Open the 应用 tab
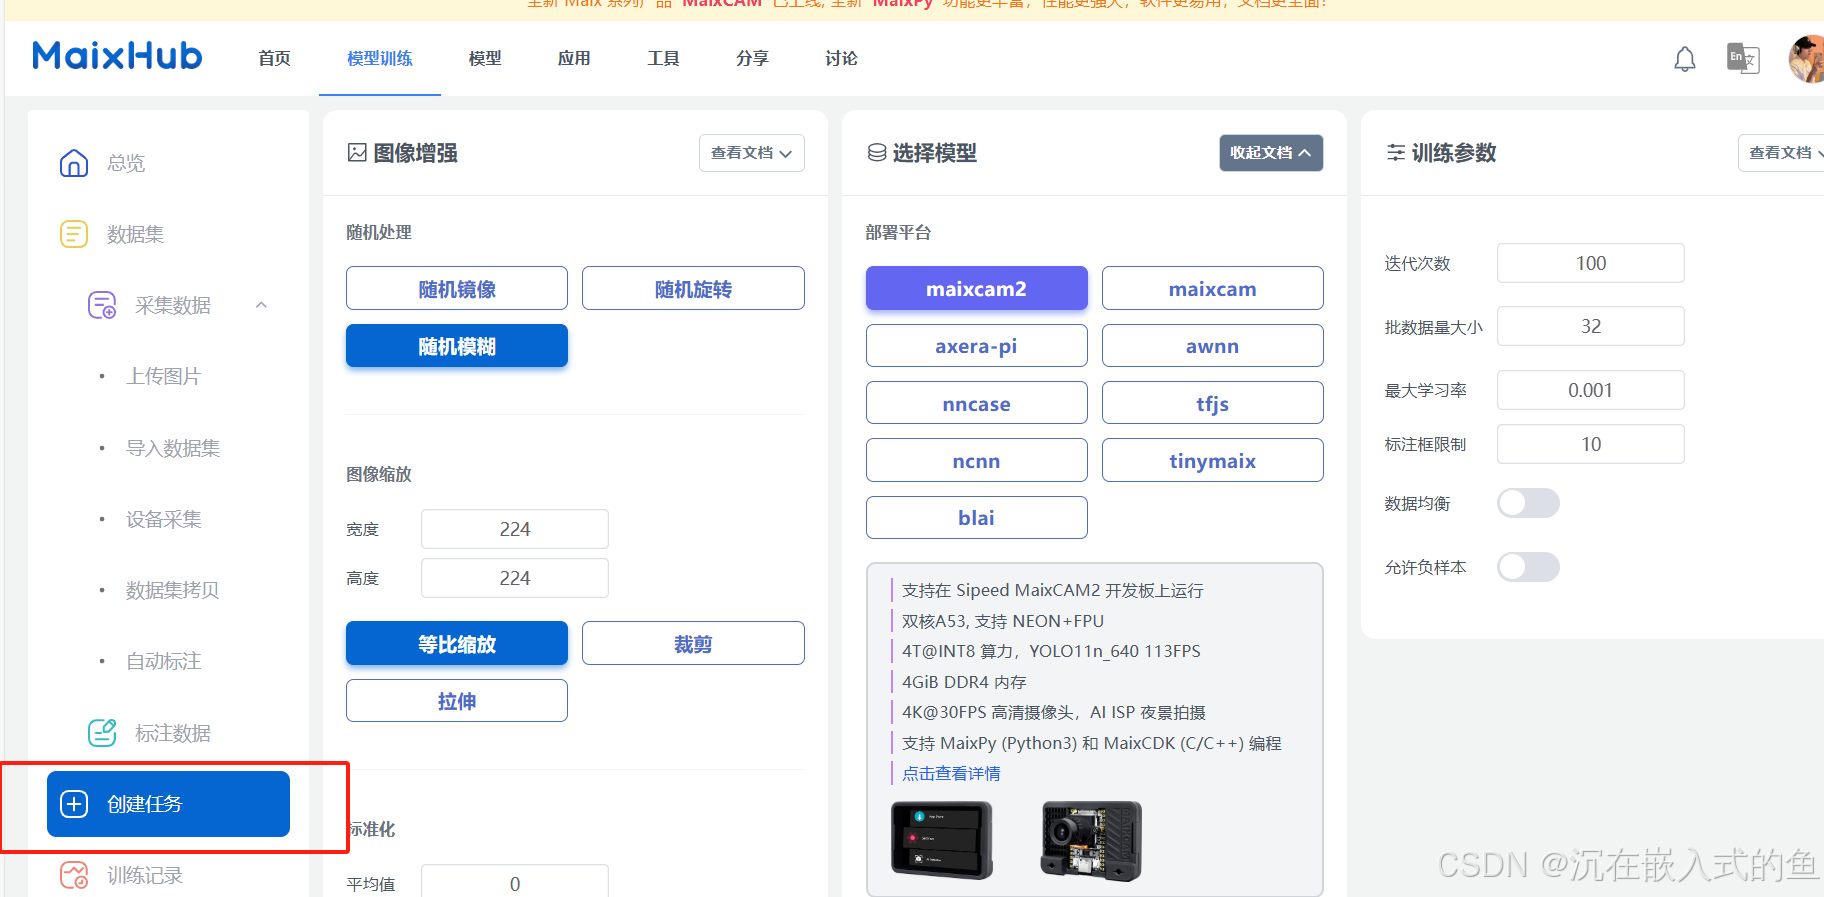 (x=574, y=59)
